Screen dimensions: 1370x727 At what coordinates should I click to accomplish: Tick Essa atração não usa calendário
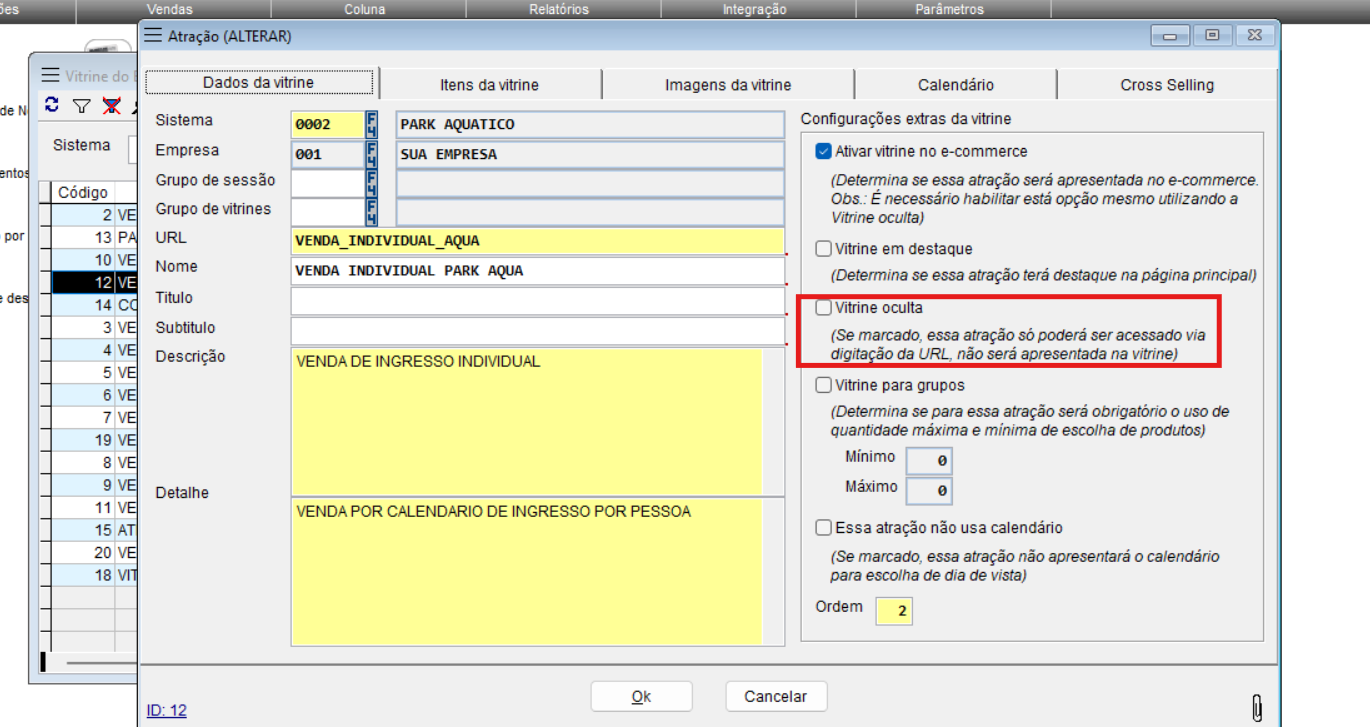click(823, 528)
